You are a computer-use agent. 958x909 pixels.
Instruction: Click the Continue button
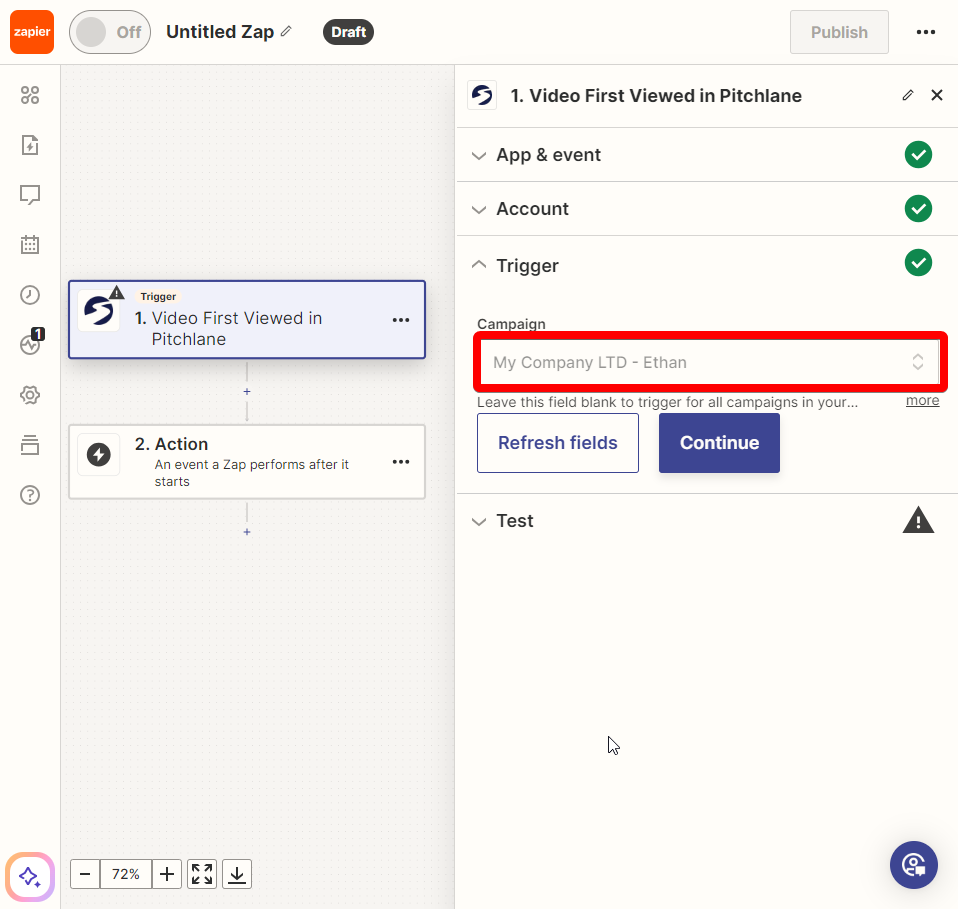(719, 443)
